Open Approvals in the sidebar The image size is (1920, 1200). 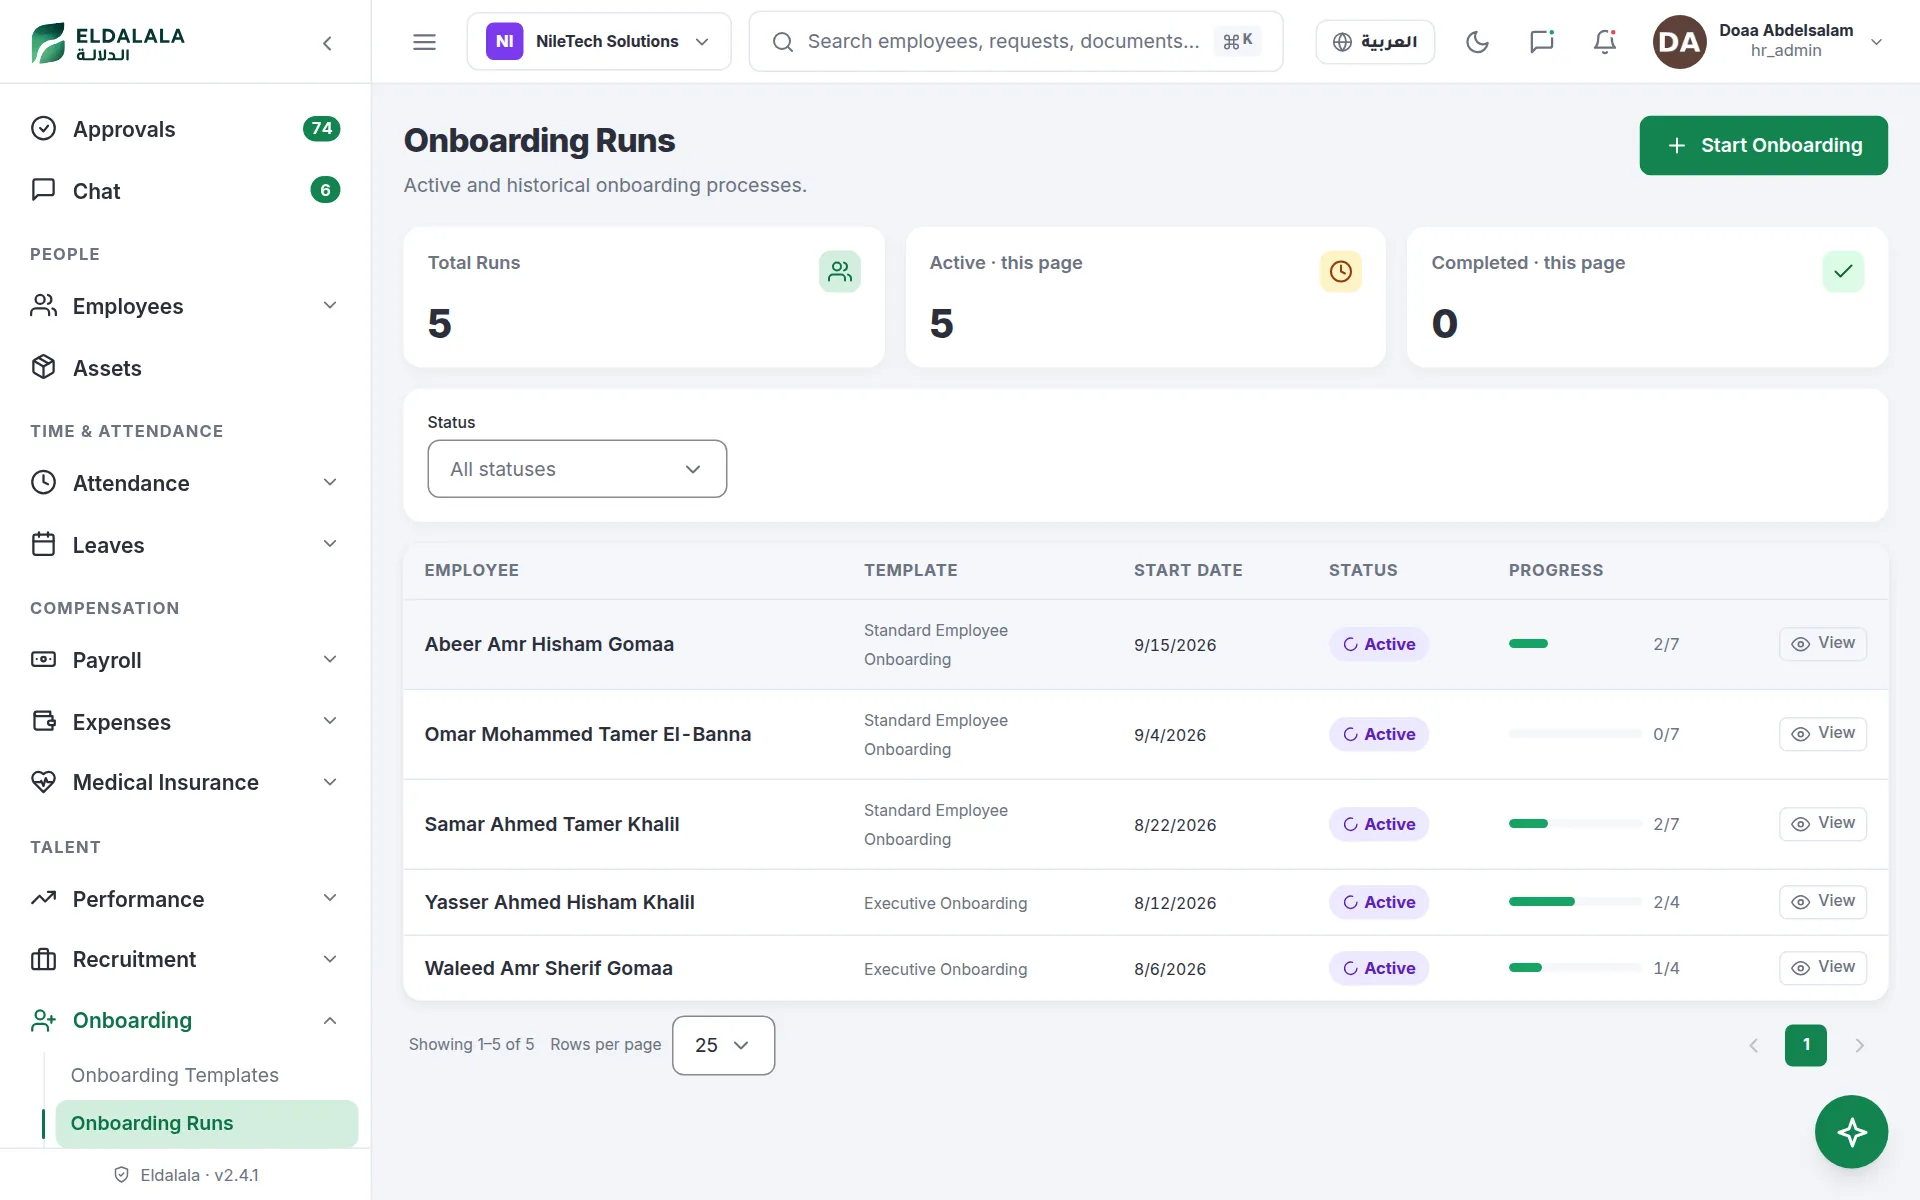coord(185,129)
